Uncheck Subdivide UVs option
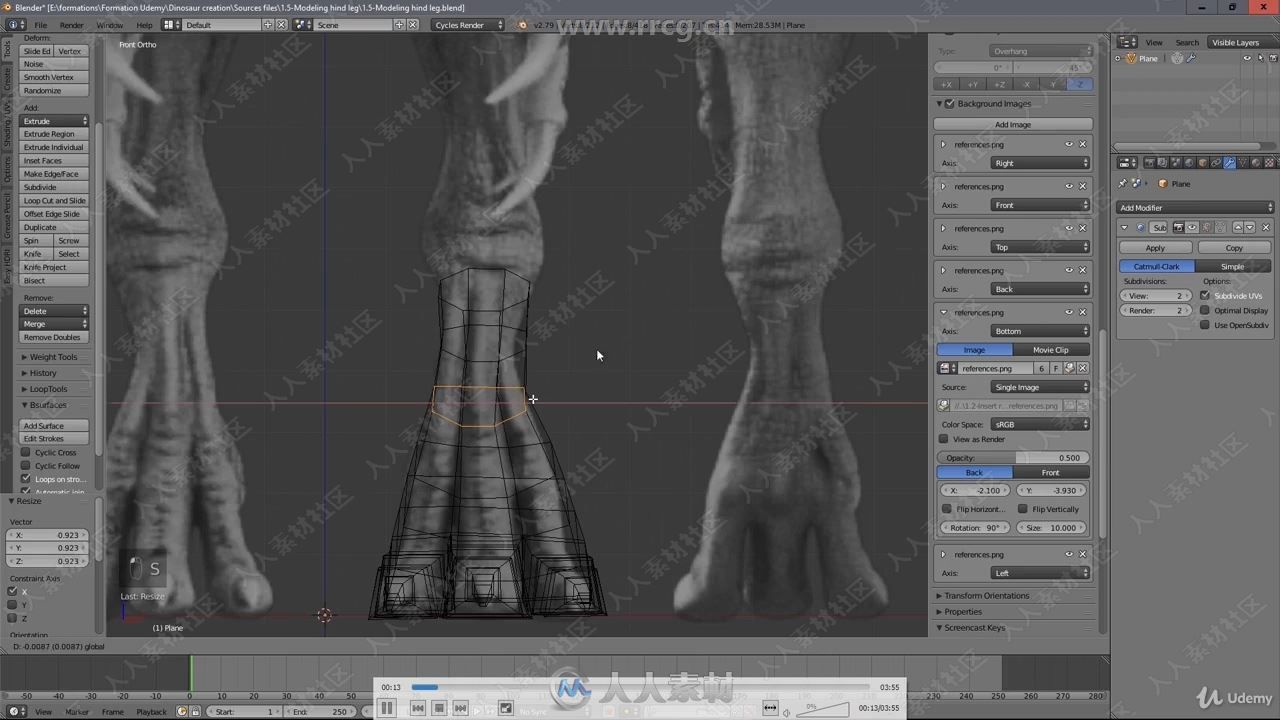Image resolution: width=1280 pixels, height=720 pixels. coord(1205,296)
